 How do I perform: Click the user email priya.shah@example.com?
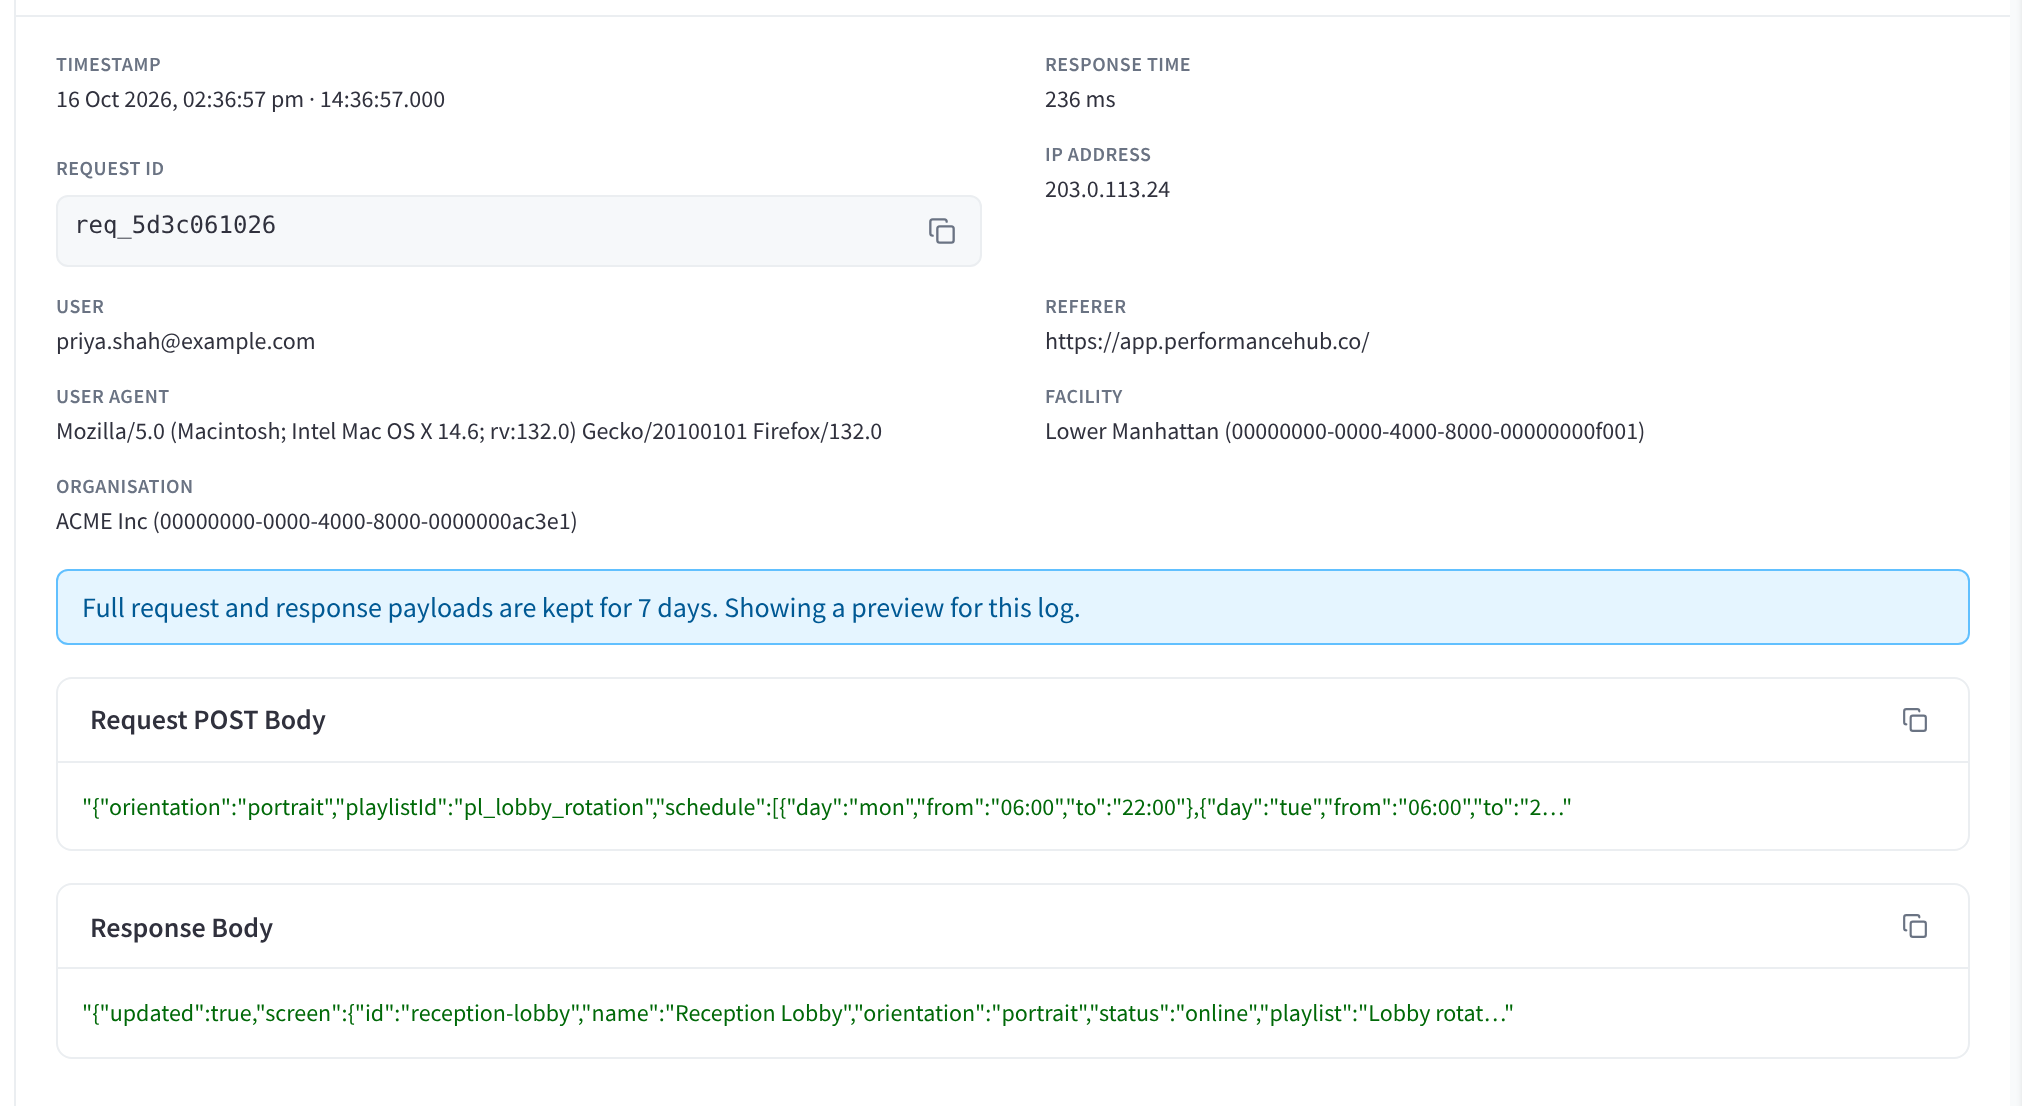click(x=185, y=341)
